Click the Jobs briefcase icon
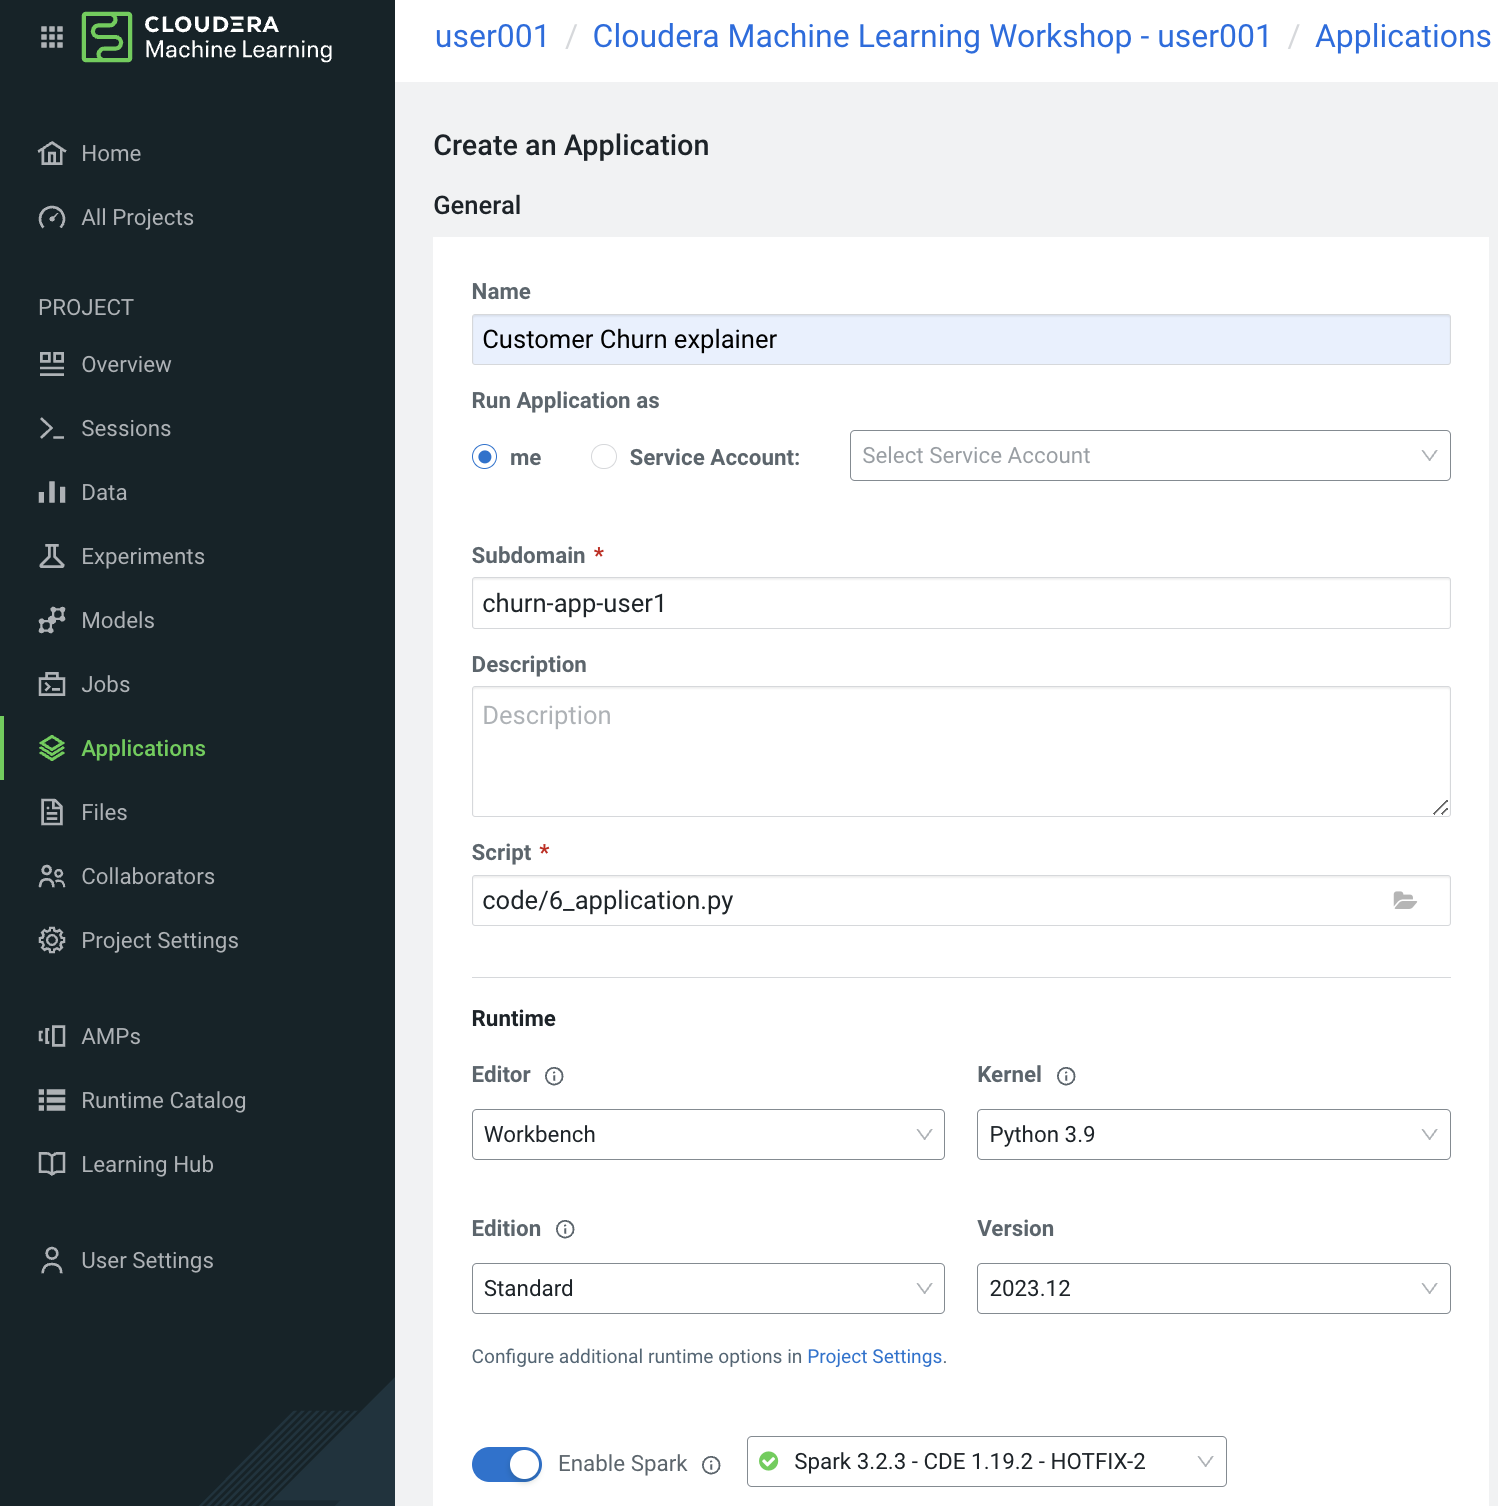The image size is (1498, 1506). [52, 684]
